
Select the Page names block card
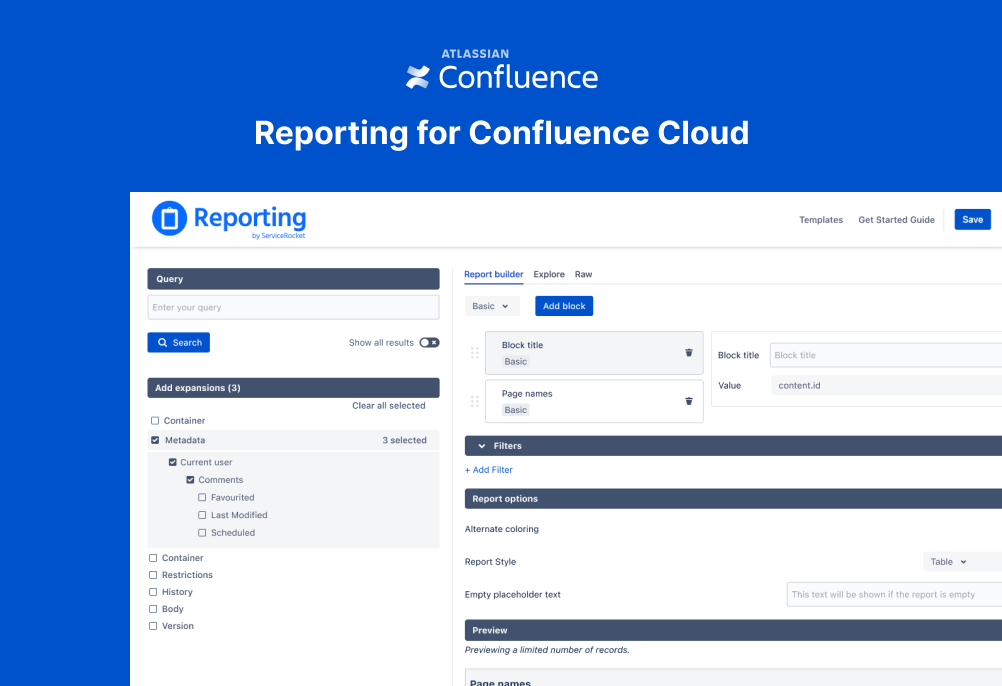coord(594,401)
